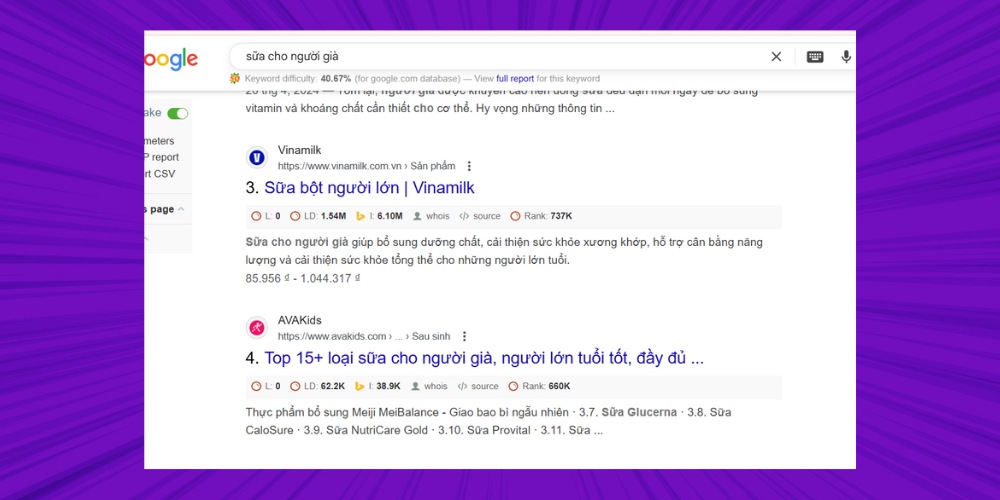Toggle the green switch in sidebar
Viewport: 1000px width, 500px height.
tap(177, 114)
